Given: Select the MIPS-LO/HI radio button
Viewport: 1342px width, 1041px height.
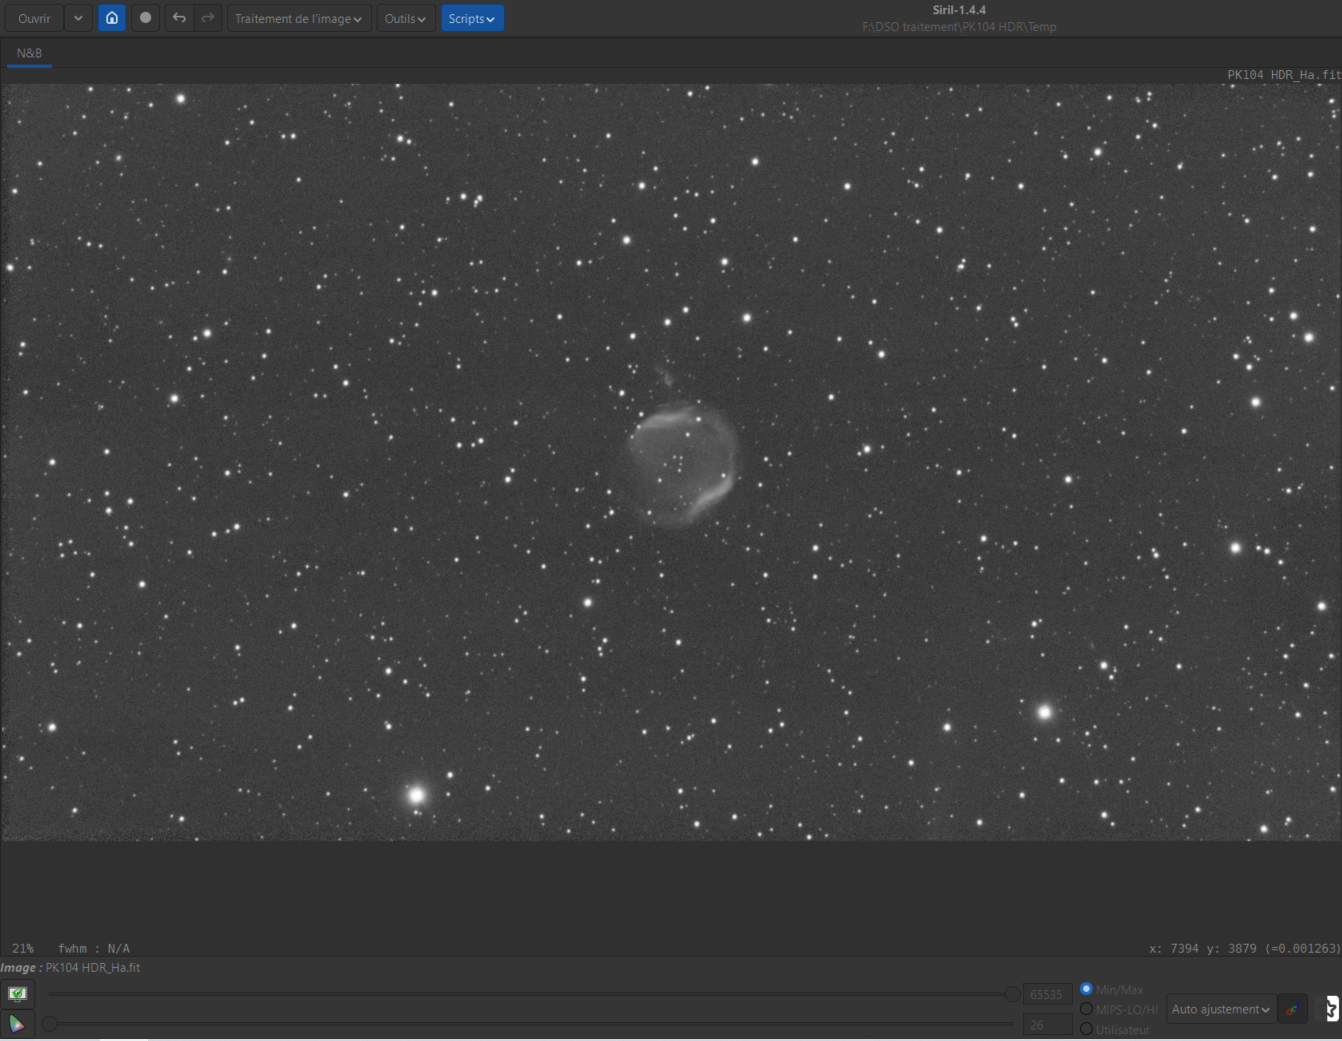Looking at the screenshot, I should 1086,1009.
